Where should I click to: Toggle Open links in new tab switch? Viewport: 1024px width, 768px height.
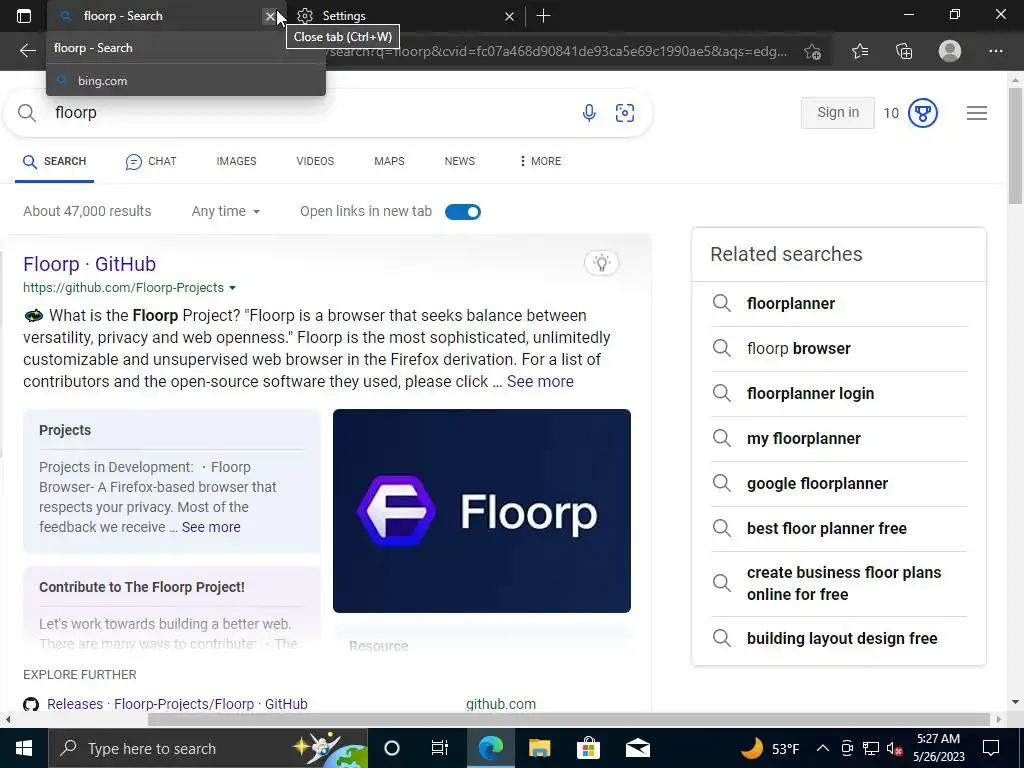point(462,212)
